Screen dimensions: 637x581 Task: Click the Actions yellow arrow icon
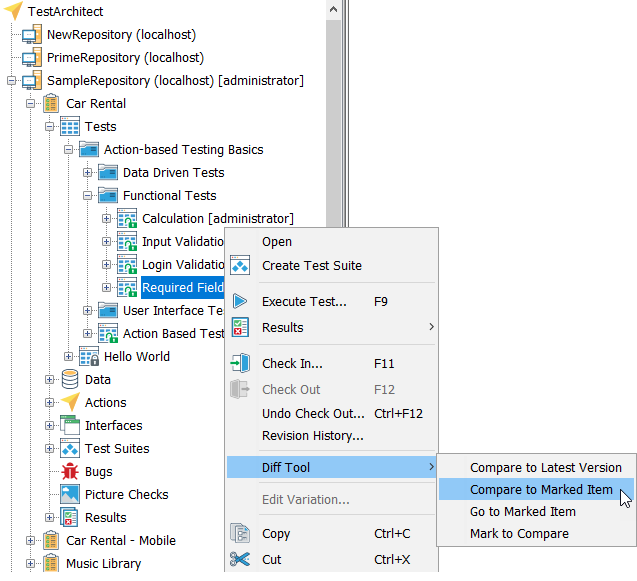70,402
